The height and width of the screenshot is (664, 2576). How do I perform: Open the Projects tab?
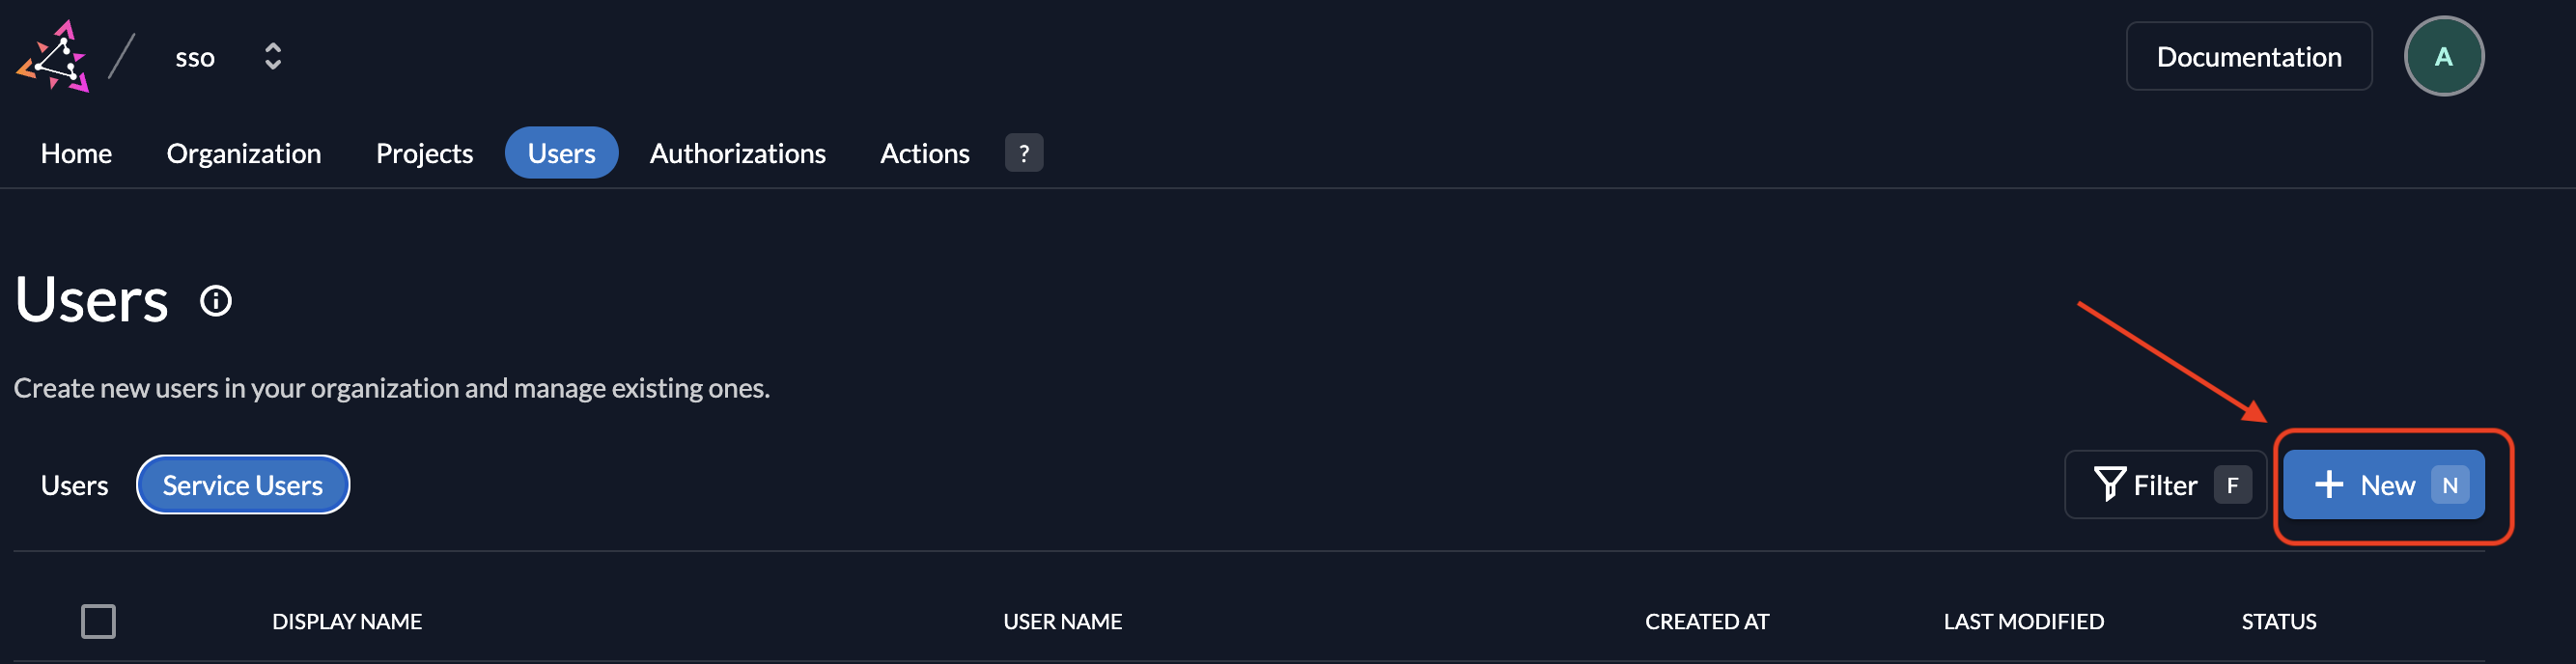tap(424, 153)
